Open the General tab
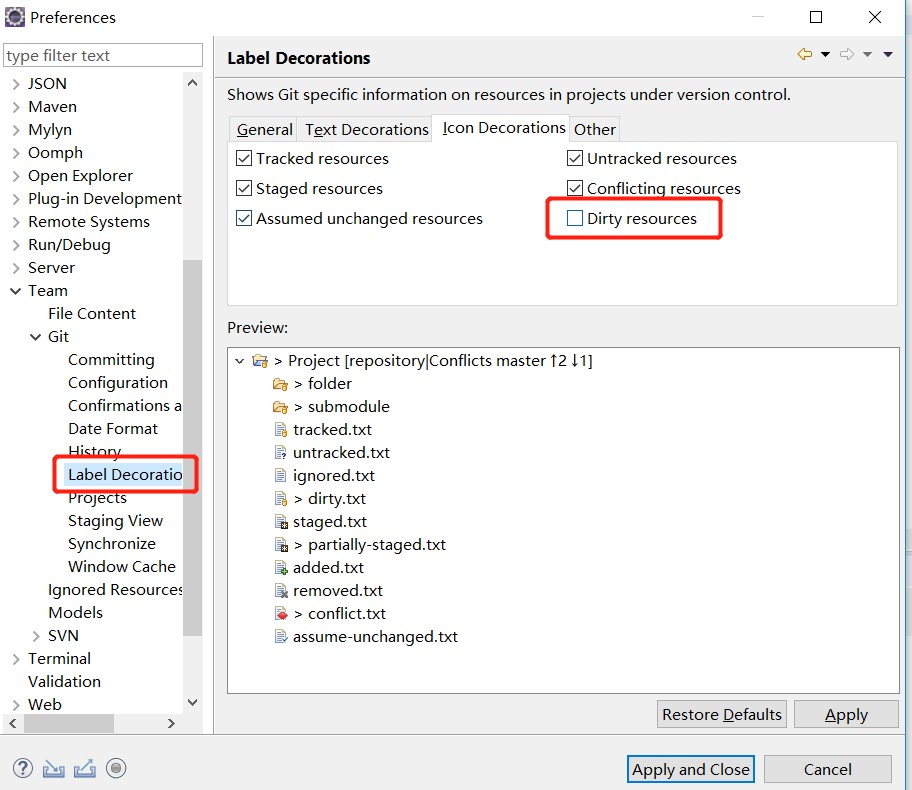The width and height of the screenshot is (912, 790). [x=264, y=129]
